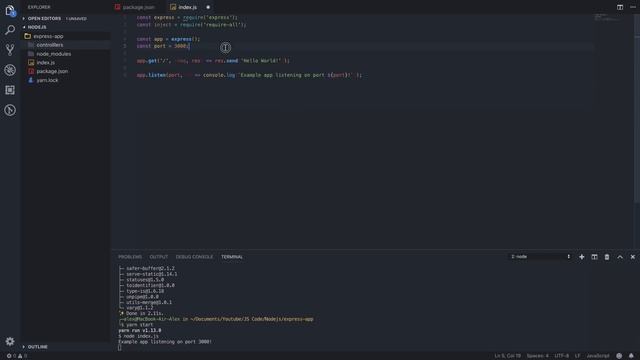This screenshot has height=360, width=640.
Task: Open the Explorer view in activity bar
Action: click(10, 10)
